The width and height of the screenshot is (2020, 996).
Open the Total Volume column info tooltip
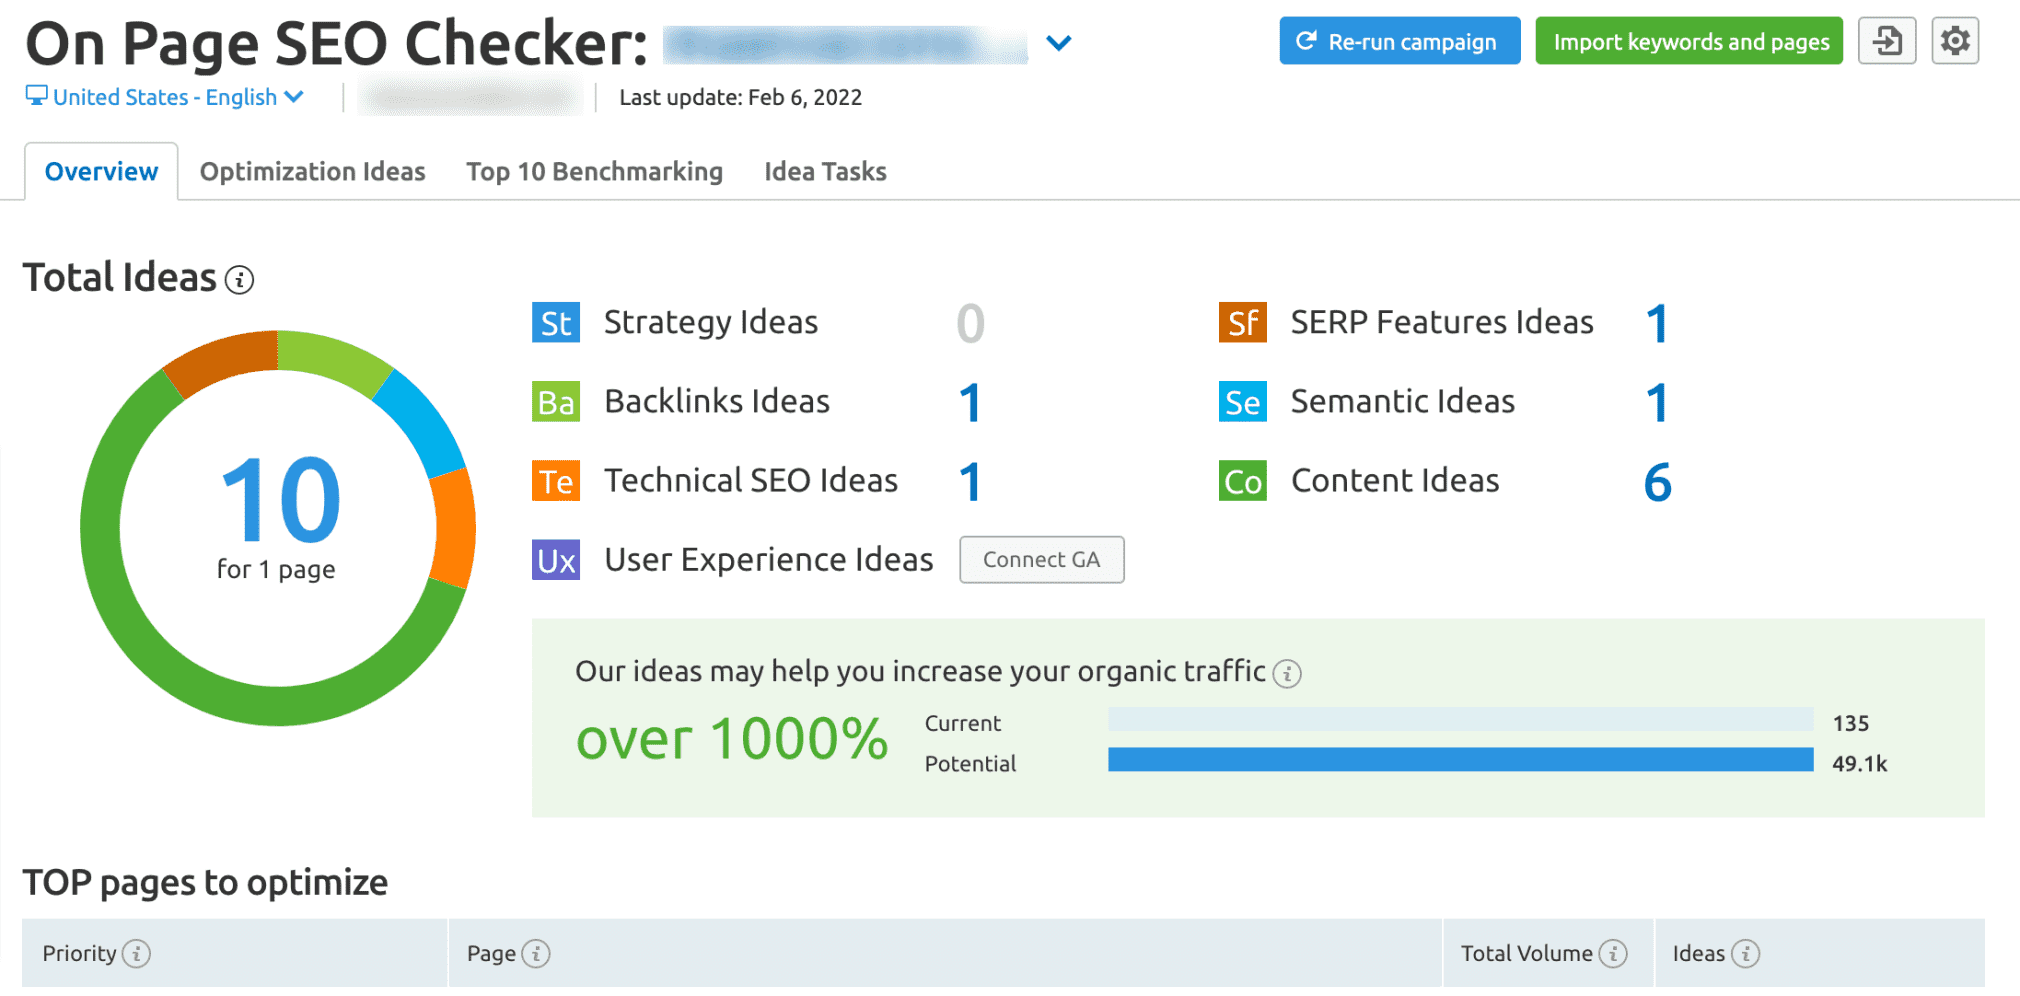(1613, 953)
